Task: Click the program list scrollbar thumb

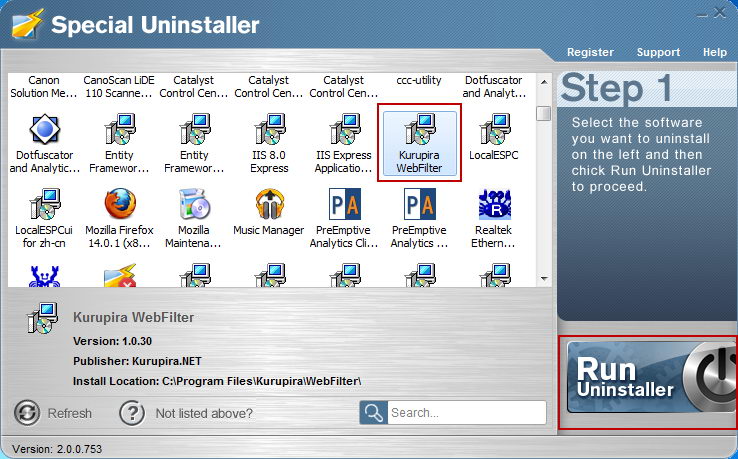Action: [544, 113]
